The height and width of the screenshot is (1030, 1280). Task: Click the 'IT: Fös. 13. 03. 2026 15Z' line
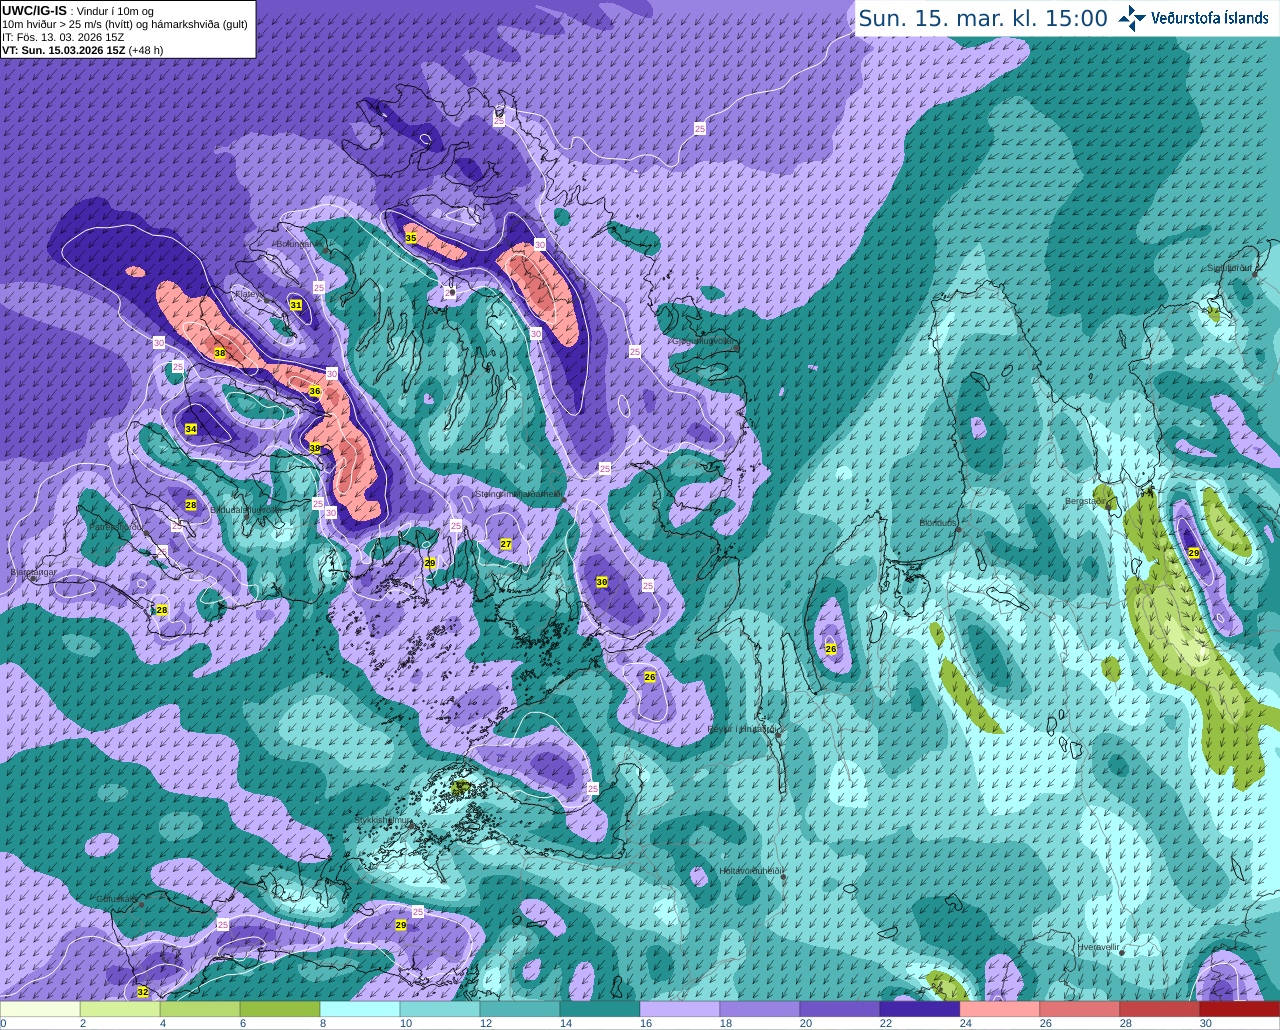tap(63, 37)
